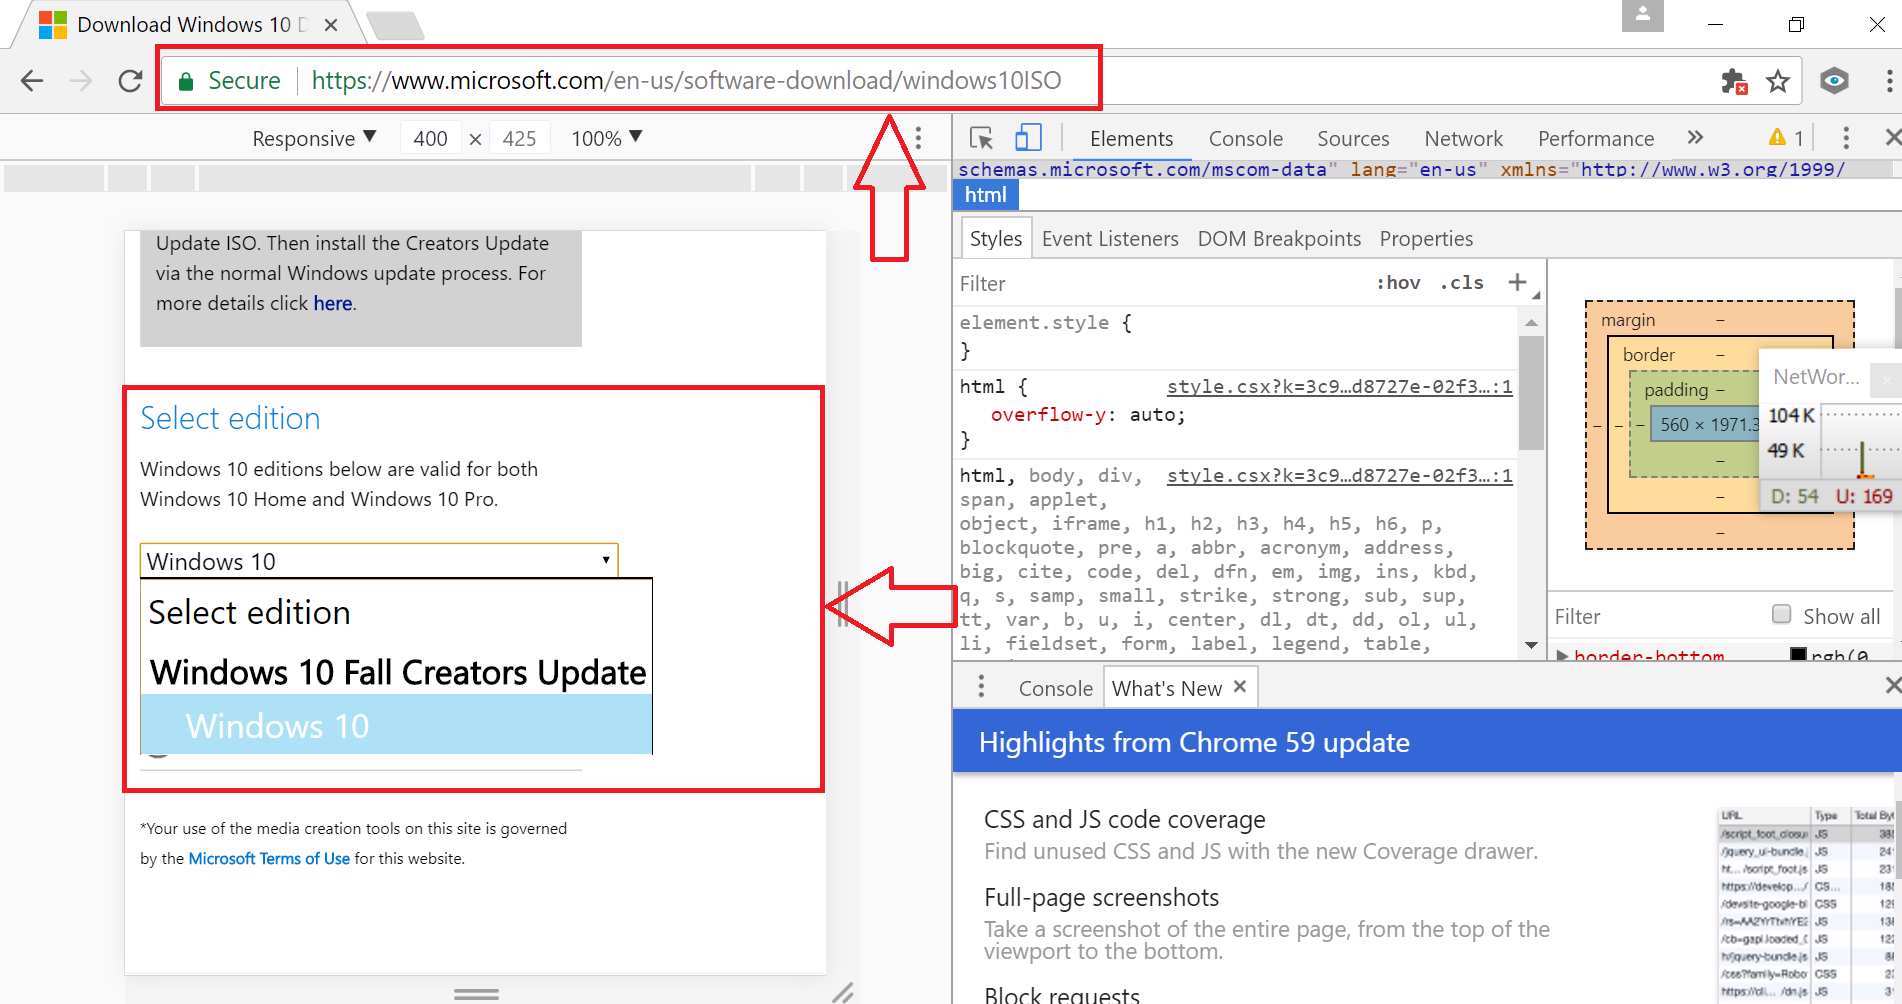This screenshot has width=1902, height=1004.
Task: Open the drawer's three-dot menu
Action: pos(981,686)
